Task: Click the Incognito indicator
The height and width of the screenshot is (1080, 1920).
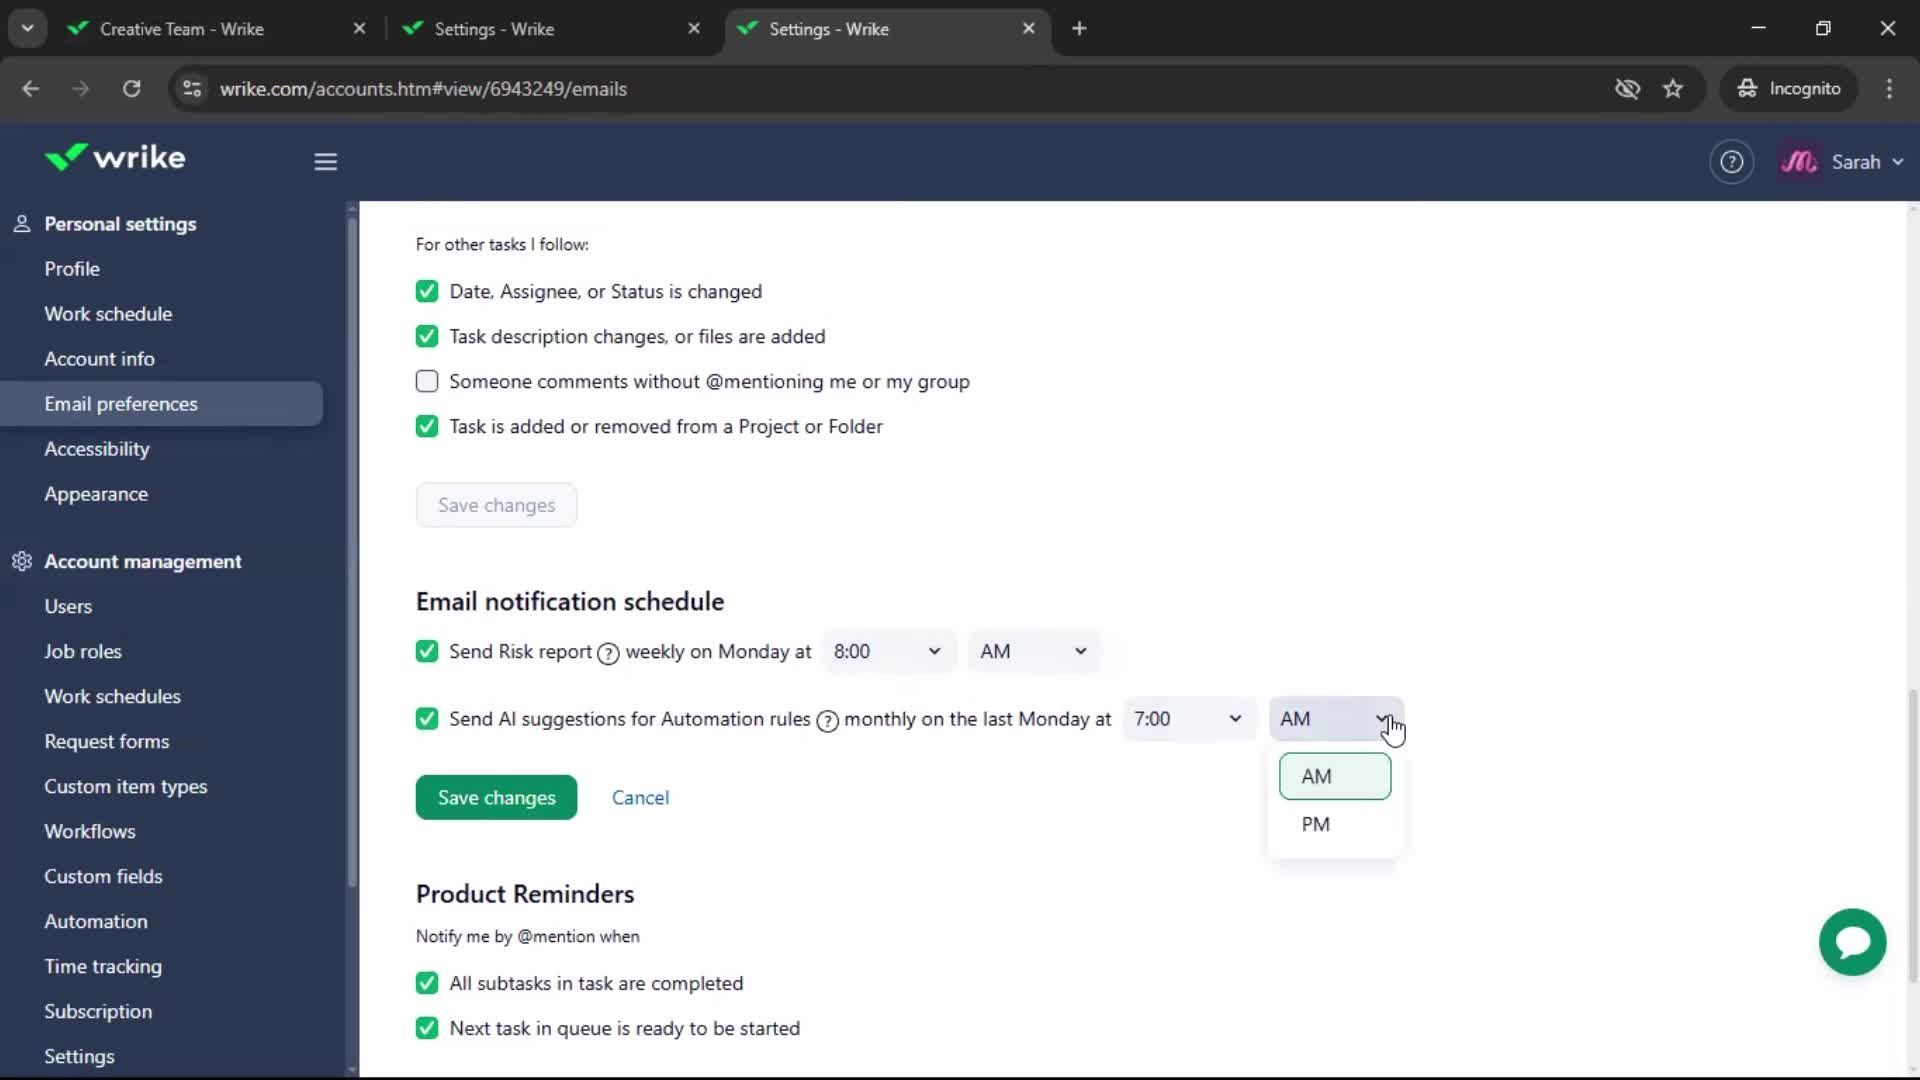Action: pyautogui.click(x=1789, y=88)
